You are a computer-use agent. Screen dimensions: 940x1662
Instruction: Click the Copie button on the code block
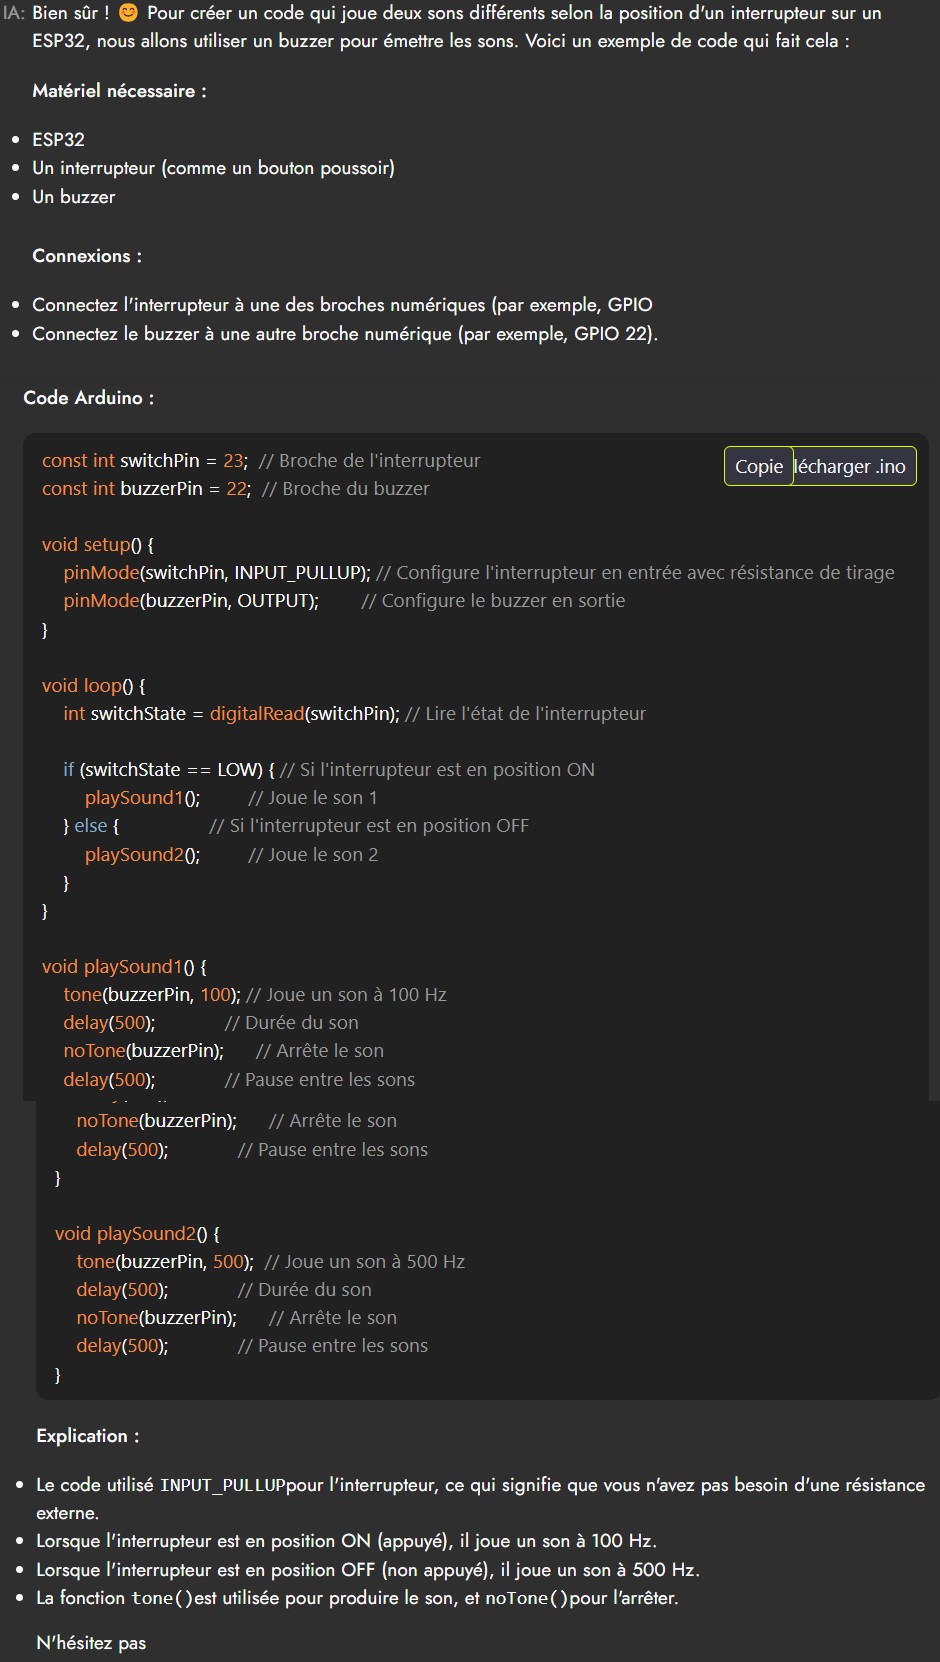(759, 466)
